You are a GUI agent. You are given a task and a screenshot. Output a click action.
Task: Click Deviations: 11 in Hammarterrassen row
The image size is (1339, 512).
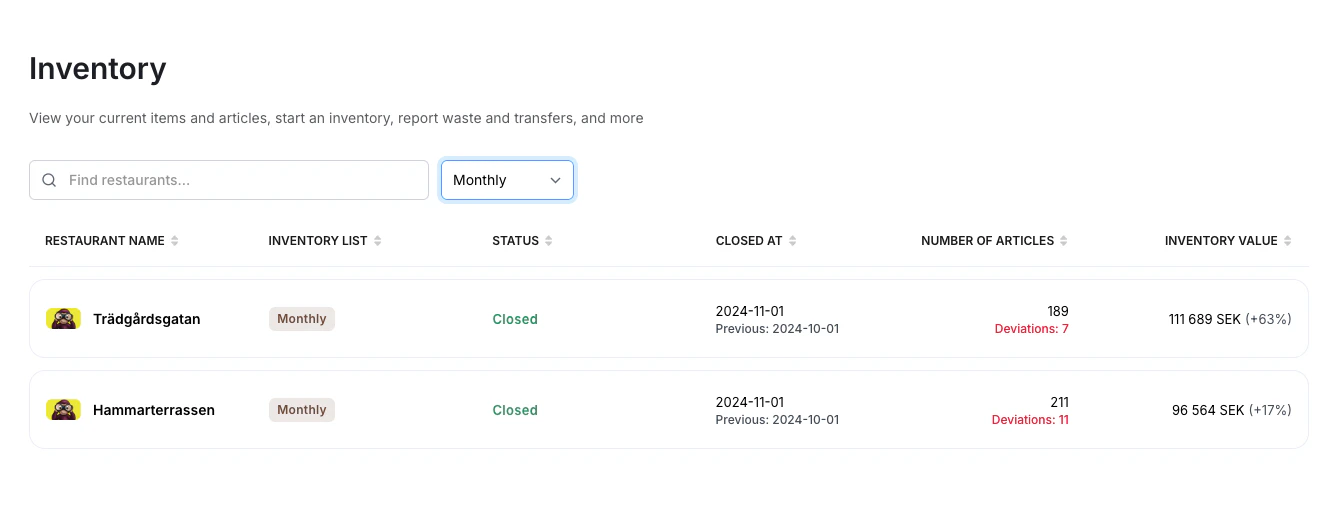click(x=1030, y=420)
